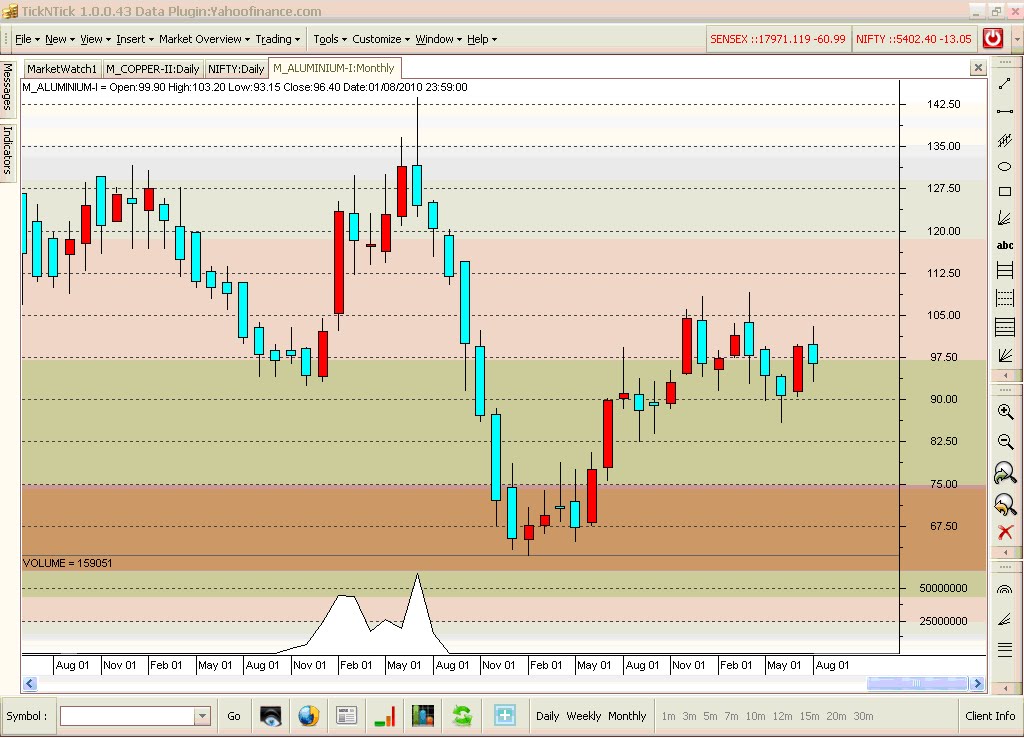Click the red X delete tool
This screenshot has height=738, width=1024.
coord(1006,532)
